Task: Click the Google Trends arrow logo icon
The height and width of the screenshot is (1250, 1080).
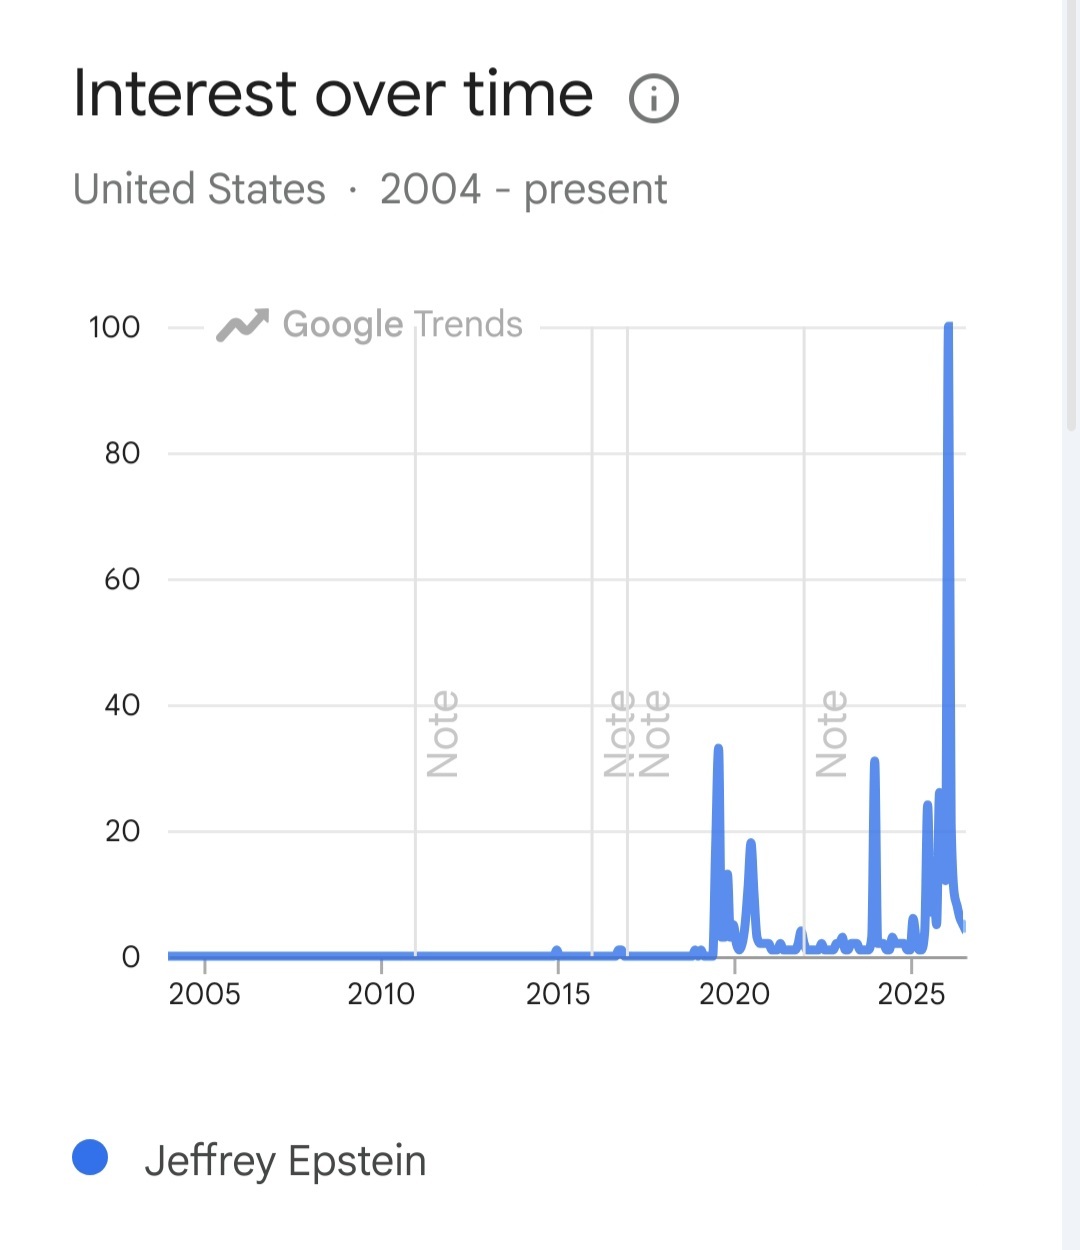Action: (x=243, y=325)
